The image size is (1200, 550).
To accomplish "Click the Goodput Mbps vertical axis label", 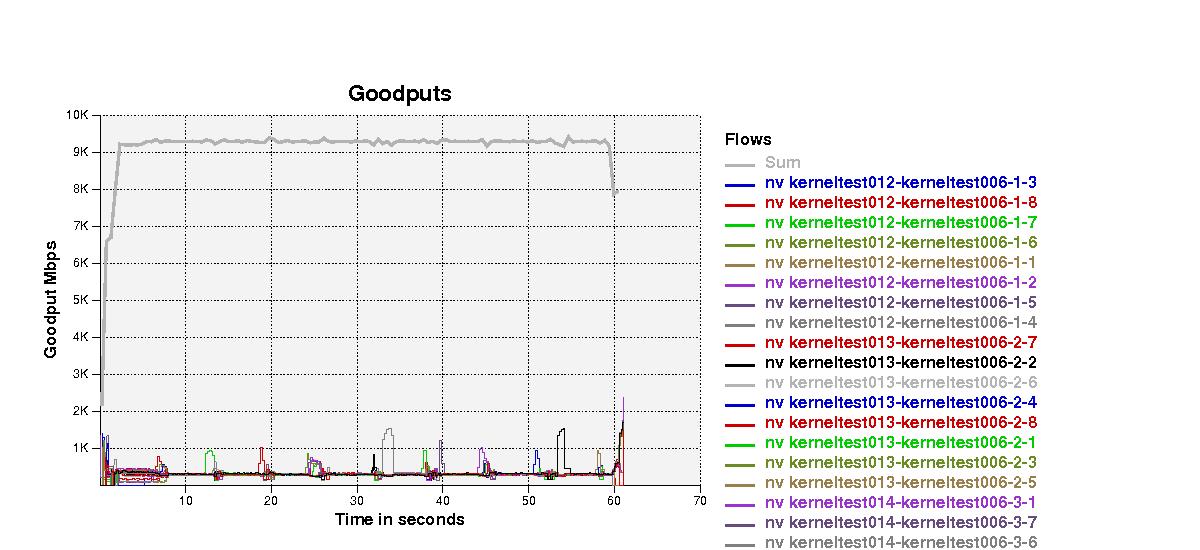I will (51, 299).
